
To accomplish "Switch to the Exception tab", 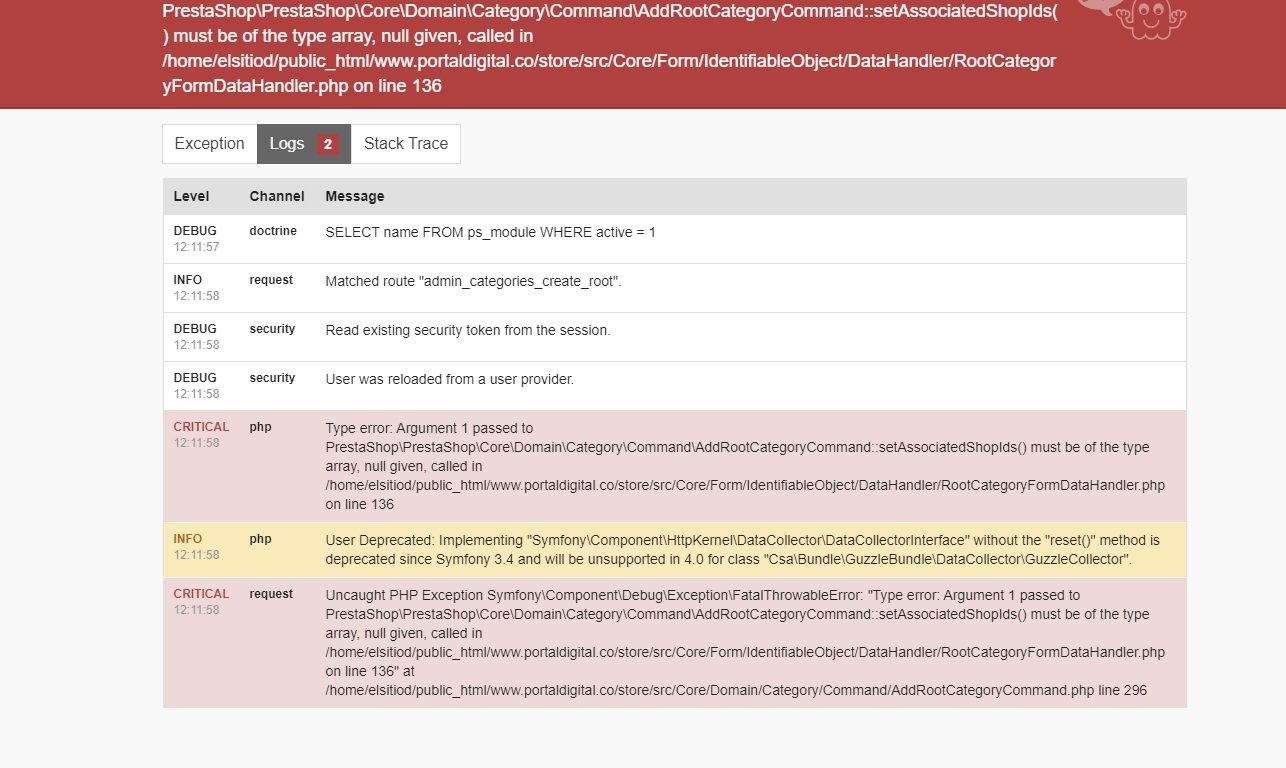I will pyautogui.click(x=209, y=144).
